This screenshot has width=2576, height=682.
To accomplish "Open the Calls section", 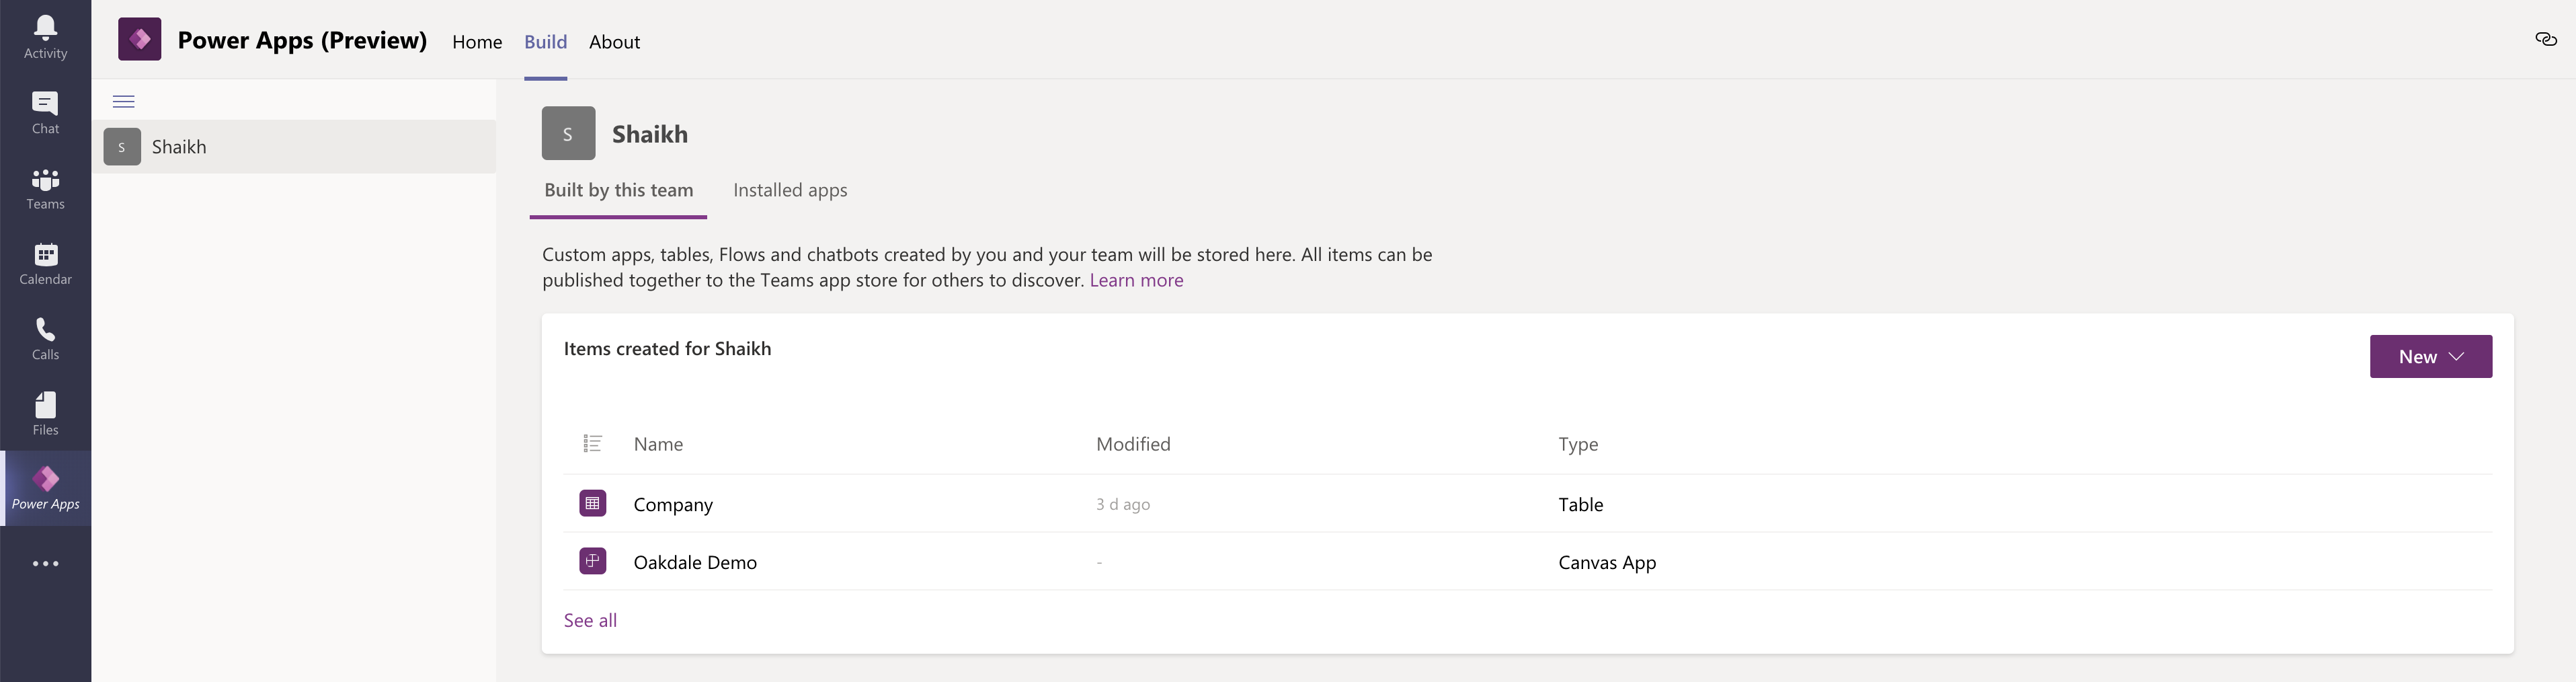I will click(45, 339).
